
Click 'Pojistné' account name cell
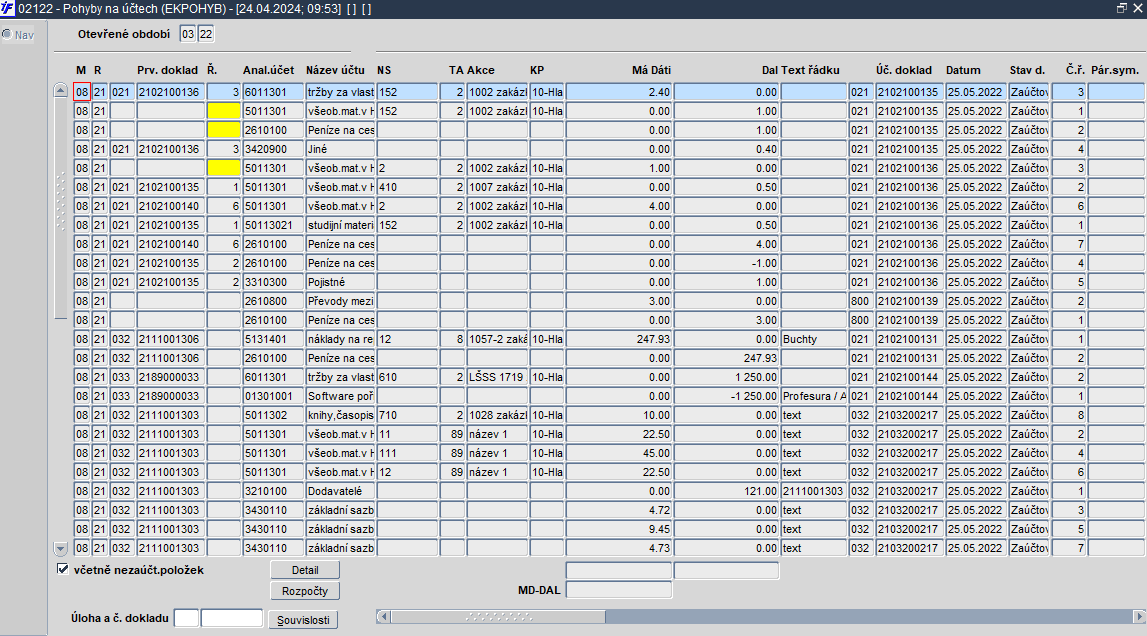pyautogui.click(x=340, y=283)
